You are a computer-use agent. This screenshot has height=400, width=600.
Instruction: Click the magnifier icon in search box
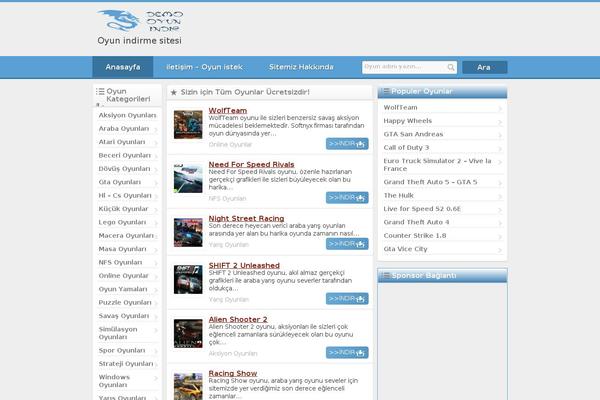(x=451, y=67)
